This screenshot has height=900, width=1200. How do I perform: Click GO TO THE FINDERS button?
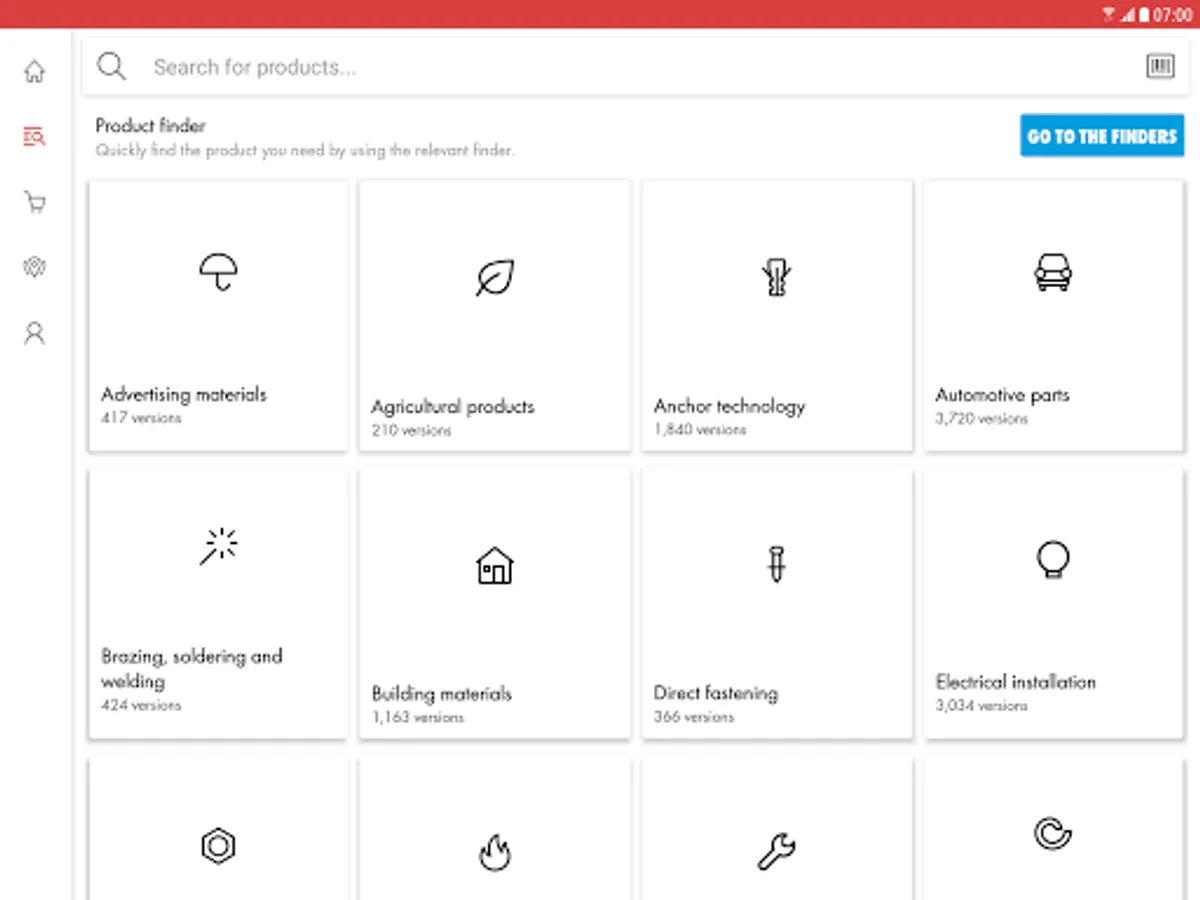tap(1102, 136)
